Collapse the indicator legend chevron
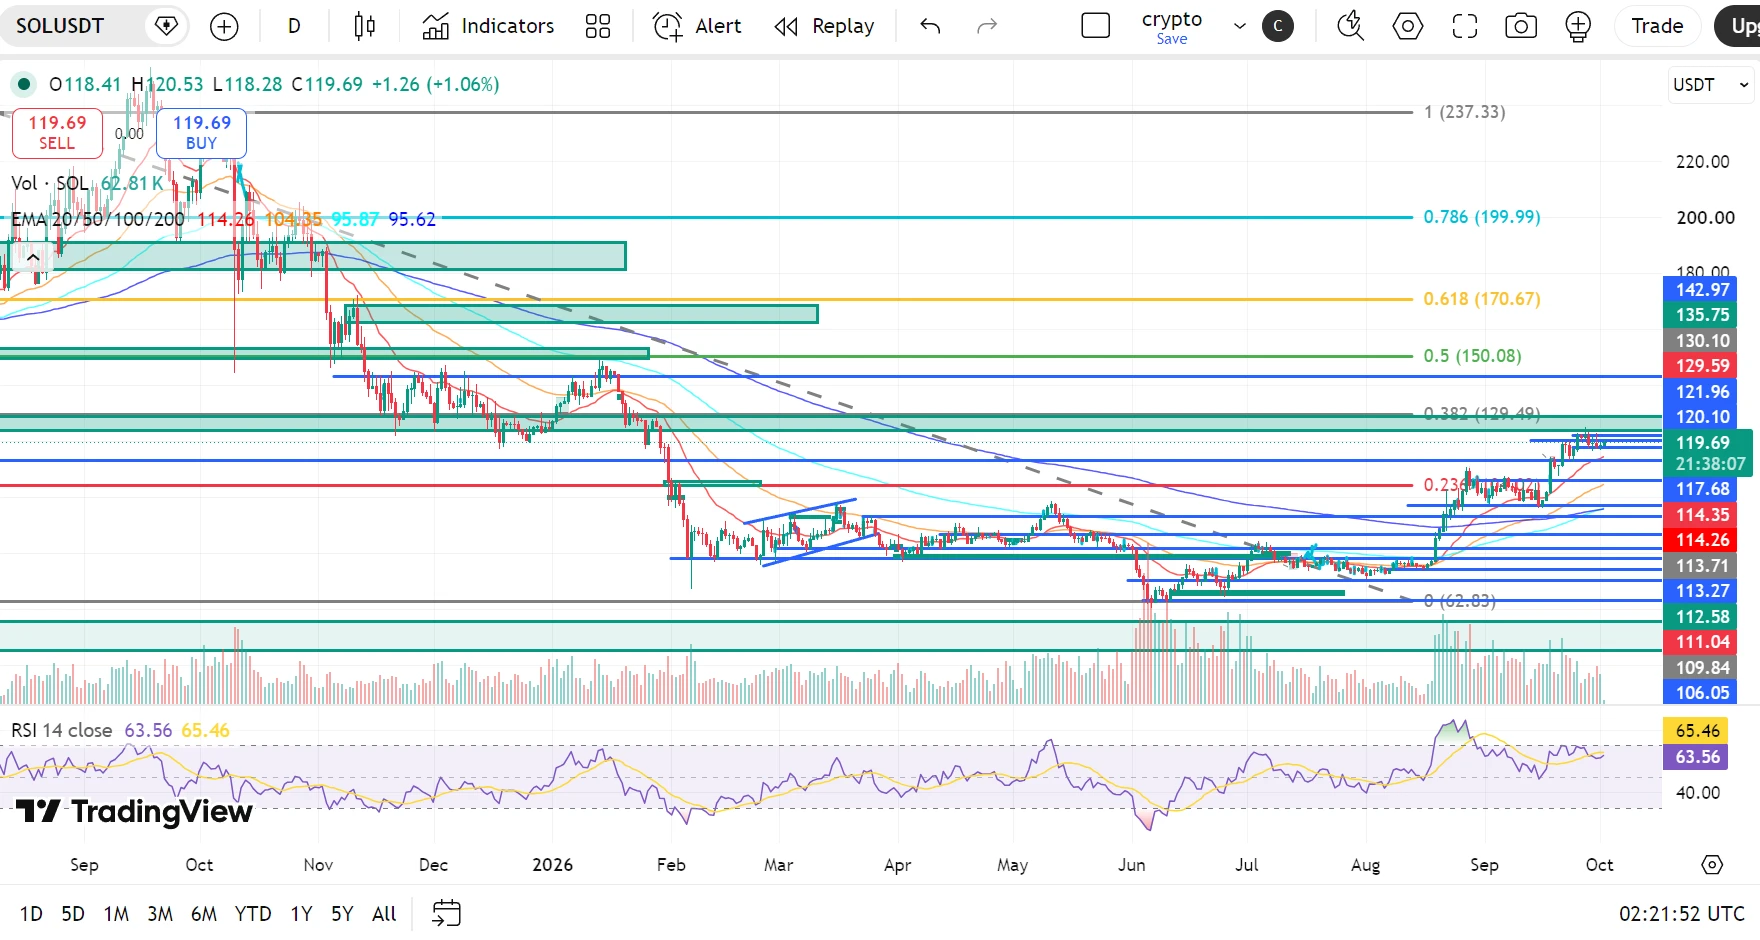Viewport: 1760px width, 940px height. (33, 258)
